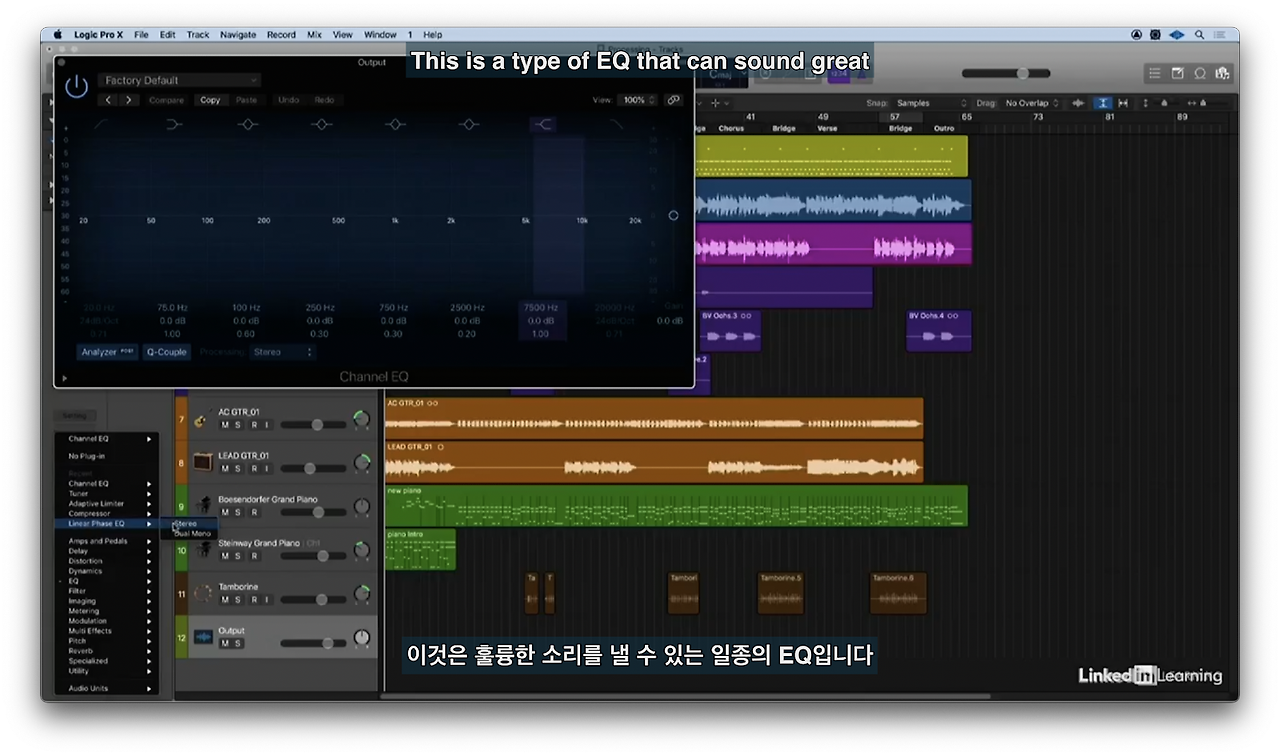This screenshot has width=1280, height=756.
Task: Click the Compare button in Channel EQ
Action: tap(166, 100)
